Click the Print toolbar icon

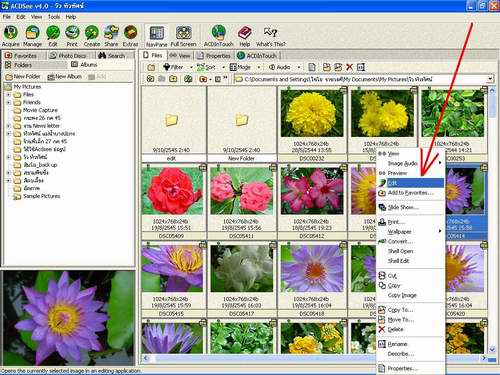(72, 36)
